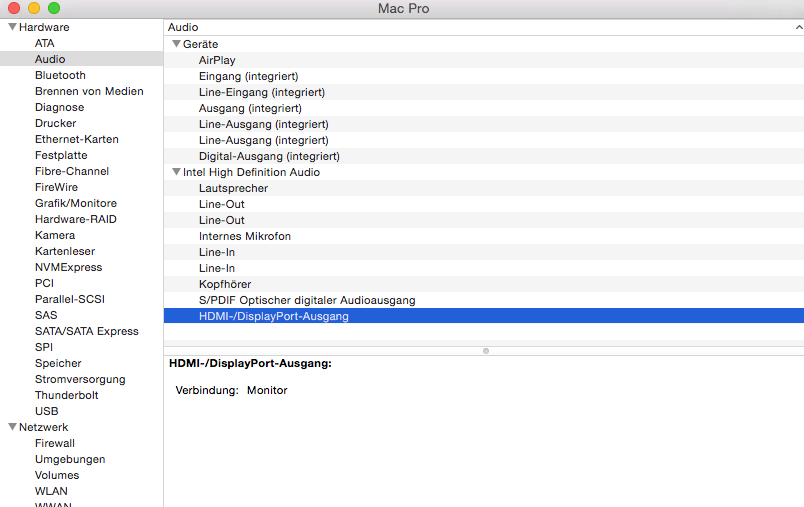Select WLAN under Netzwerk

tap(51, 491)
